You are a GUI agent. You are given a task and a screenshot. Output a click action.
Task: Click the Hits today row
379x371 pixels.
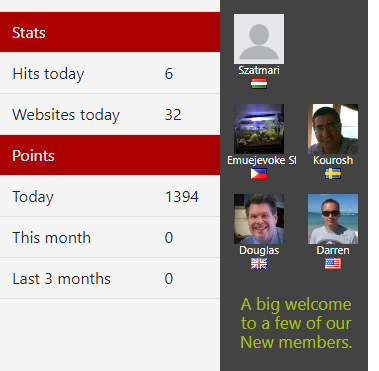click(110, 73)
